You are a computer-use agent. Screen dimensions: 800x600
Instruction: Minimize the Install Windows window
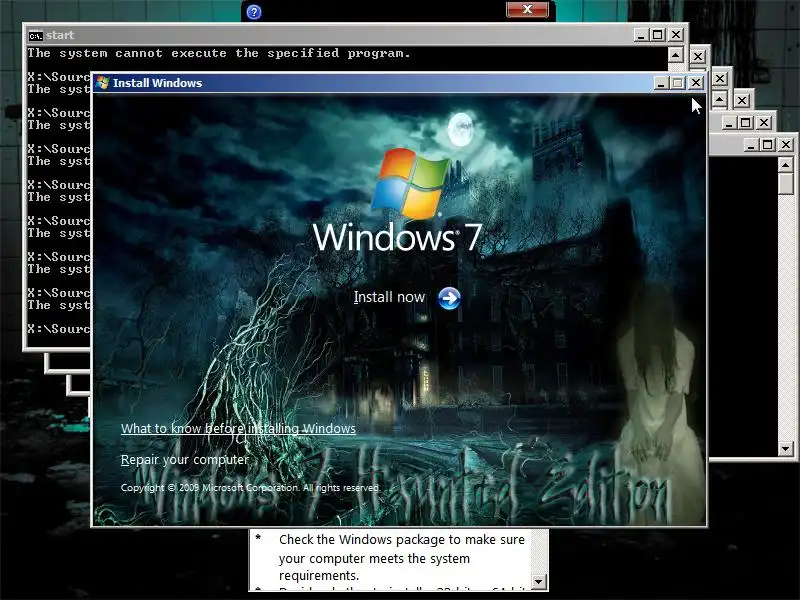(661, 83)
